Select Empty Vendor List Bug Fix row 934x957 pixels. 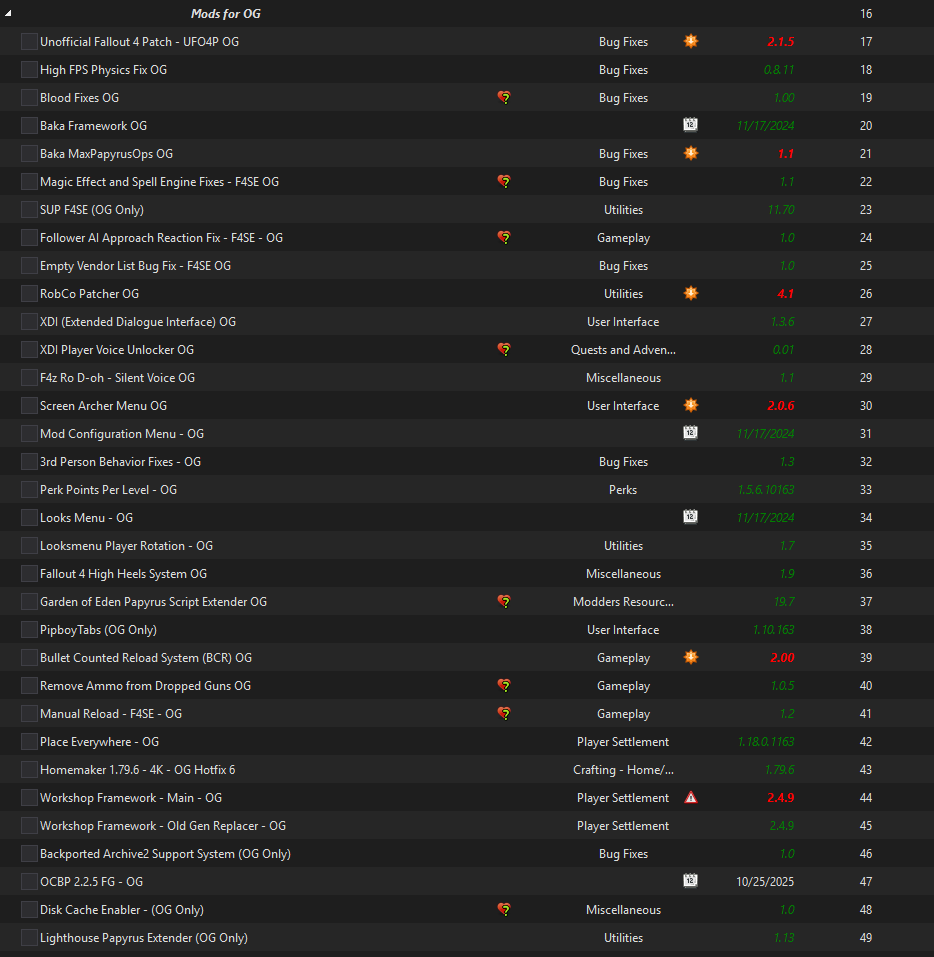467,265
